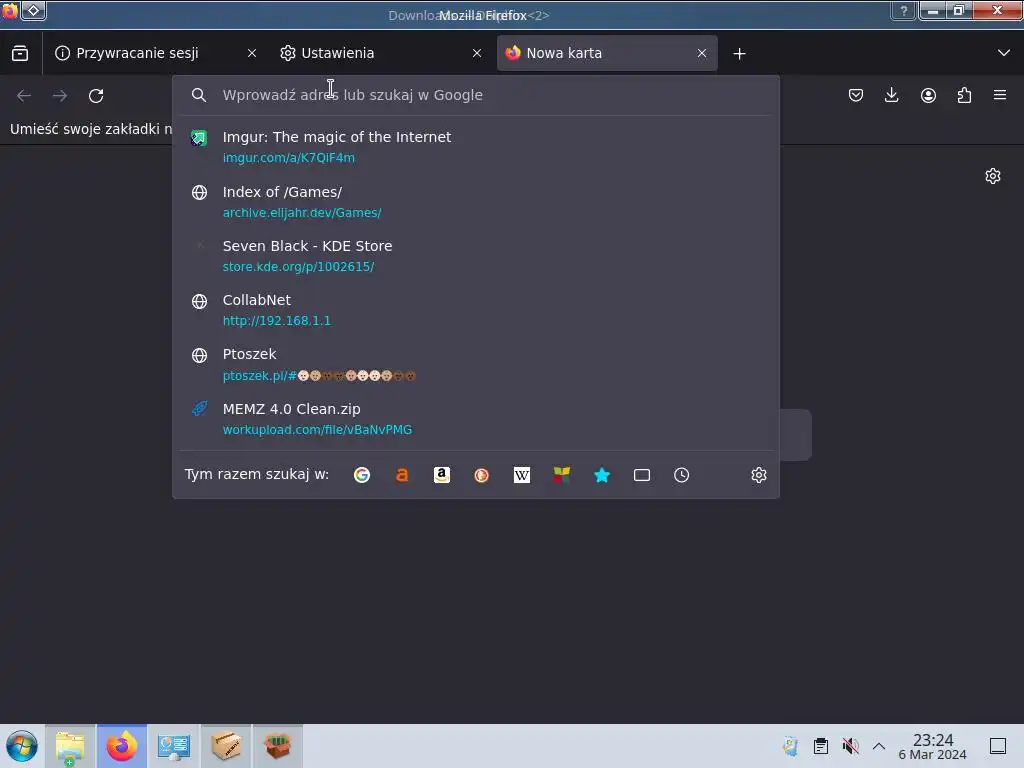Open the Ptoszek suggestion
The image size is (1024, 768).
[475, 364]
